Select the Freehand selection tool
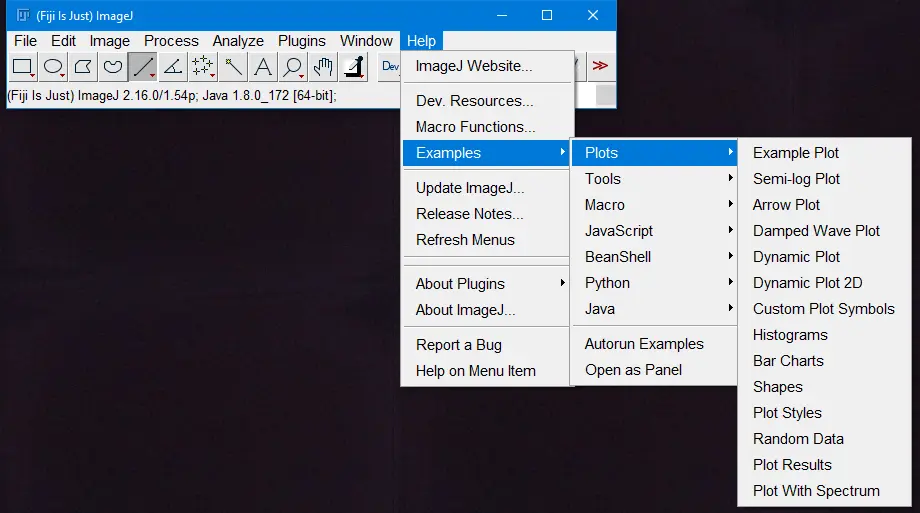The image size is (920, 513). [x=114, y=67]
